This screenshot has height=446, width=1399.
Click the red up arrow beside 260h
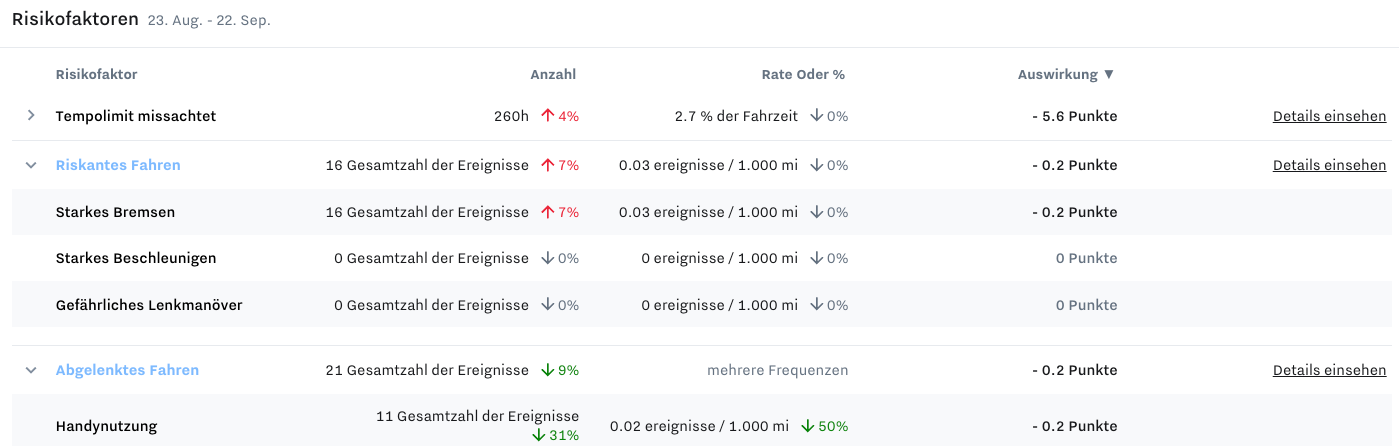(x=547, y=116)
